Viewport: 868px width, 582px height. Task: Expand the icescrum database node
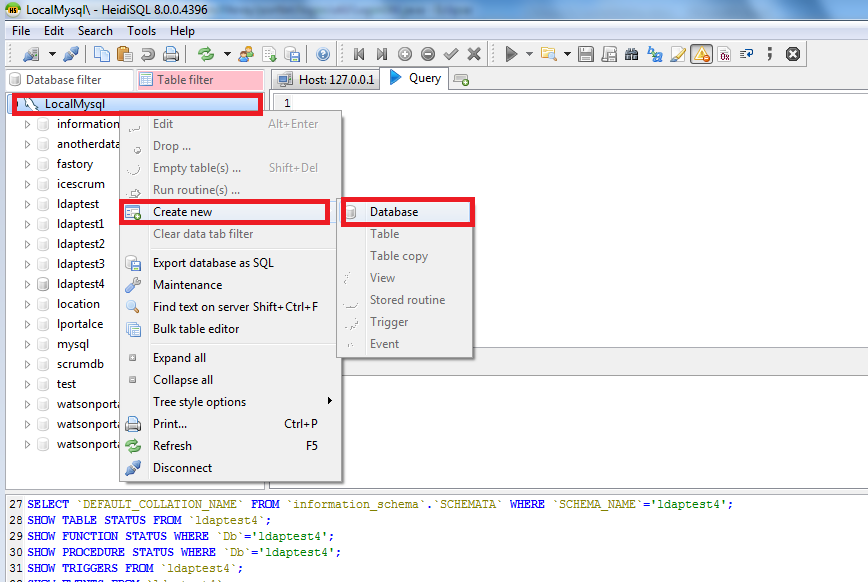point(27,184)
